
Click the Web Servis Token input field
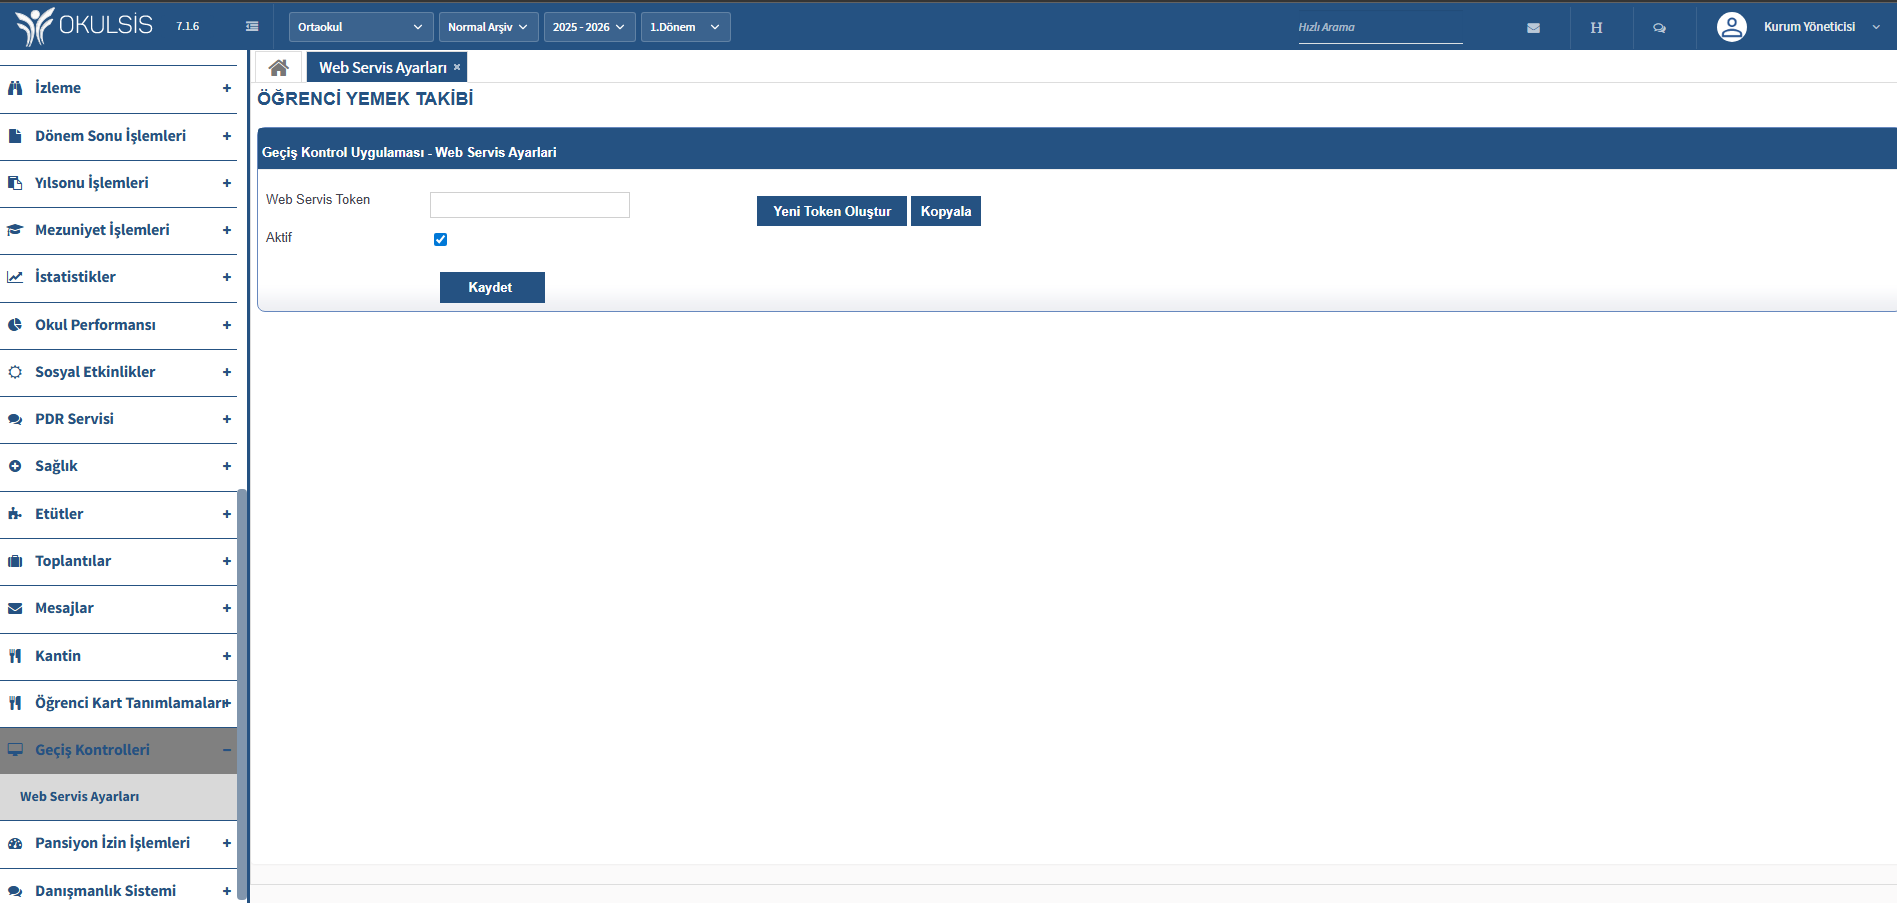click(x=529, y=205)
